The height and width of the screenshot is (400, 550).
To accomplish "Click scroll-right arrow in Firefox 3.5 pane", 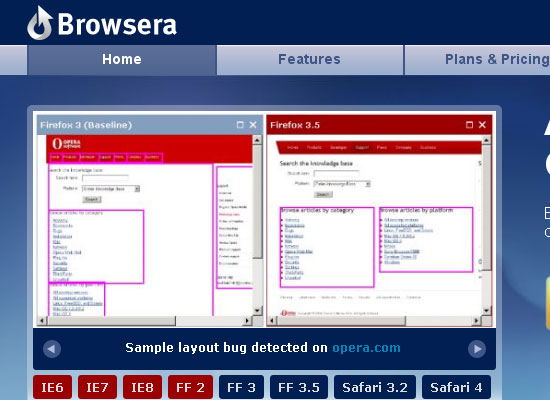I will (476, 320).
